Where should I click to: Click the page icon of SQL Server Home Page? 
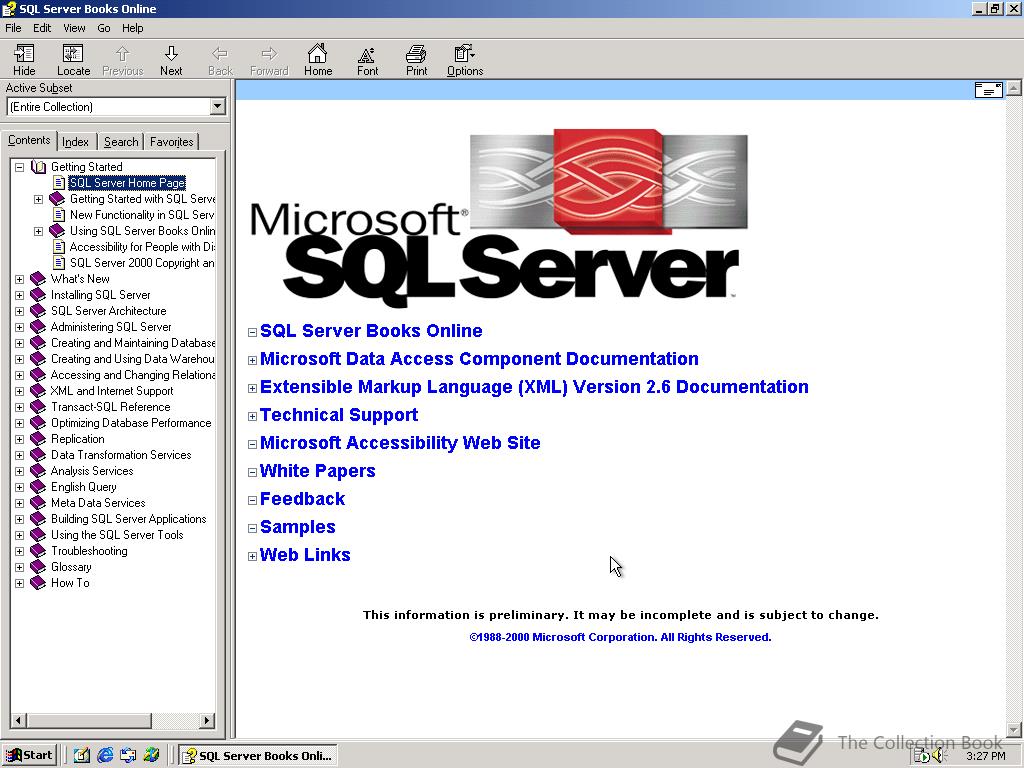tap(59, 183)
